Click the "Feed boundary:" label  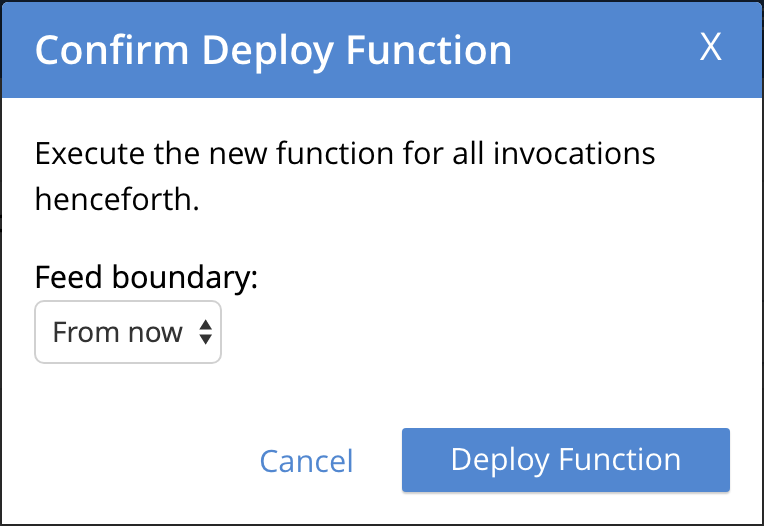click(x=146, y=277)
